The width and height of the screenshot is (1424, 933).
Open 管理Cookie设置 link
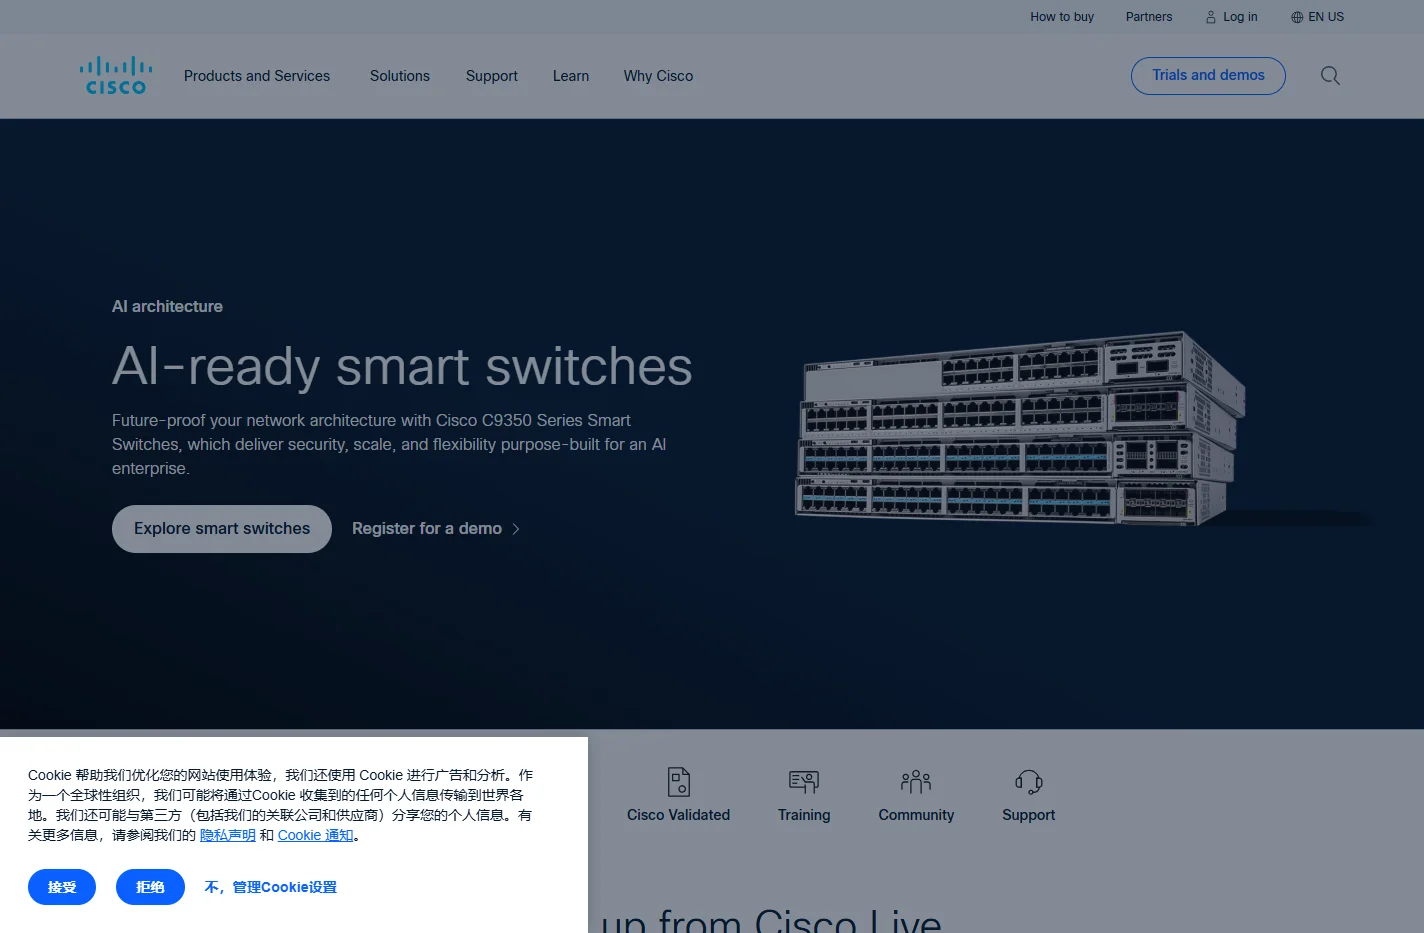pyautogui.click(x=271, y=887)
